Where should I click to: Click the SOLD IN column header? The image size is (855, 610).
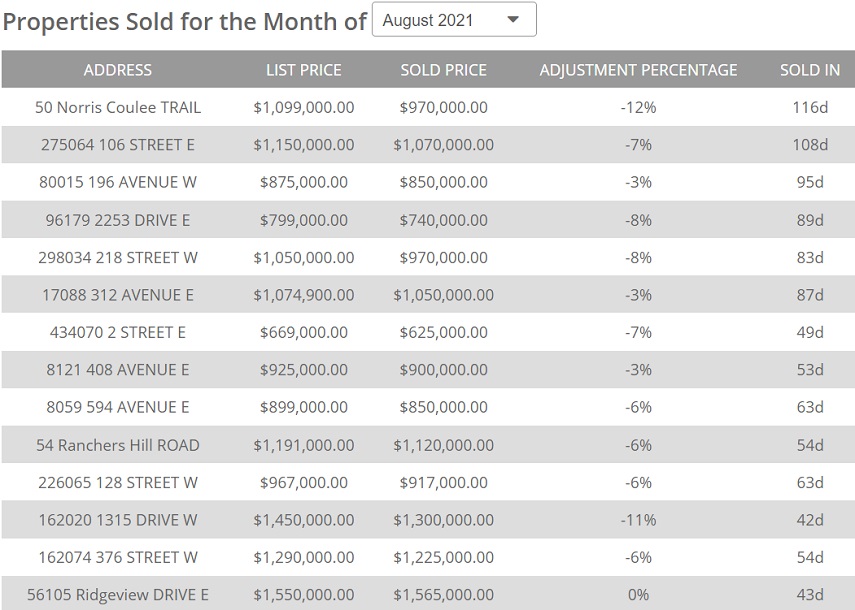[x=810, y=70]
